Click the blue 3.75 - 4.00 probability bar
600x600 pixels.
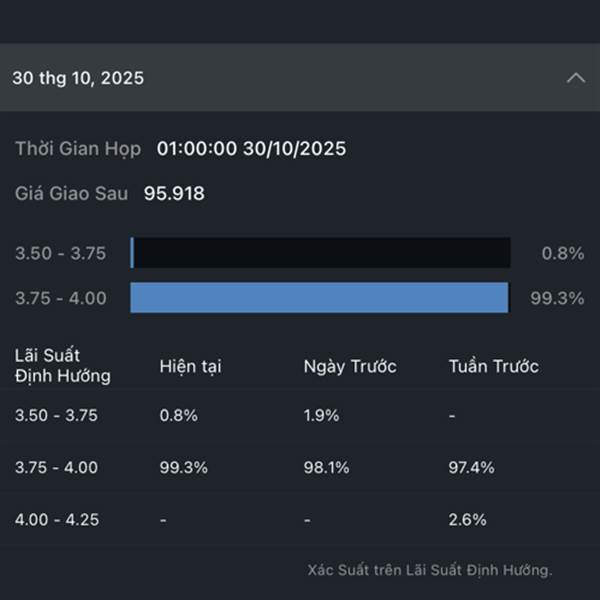319,298
